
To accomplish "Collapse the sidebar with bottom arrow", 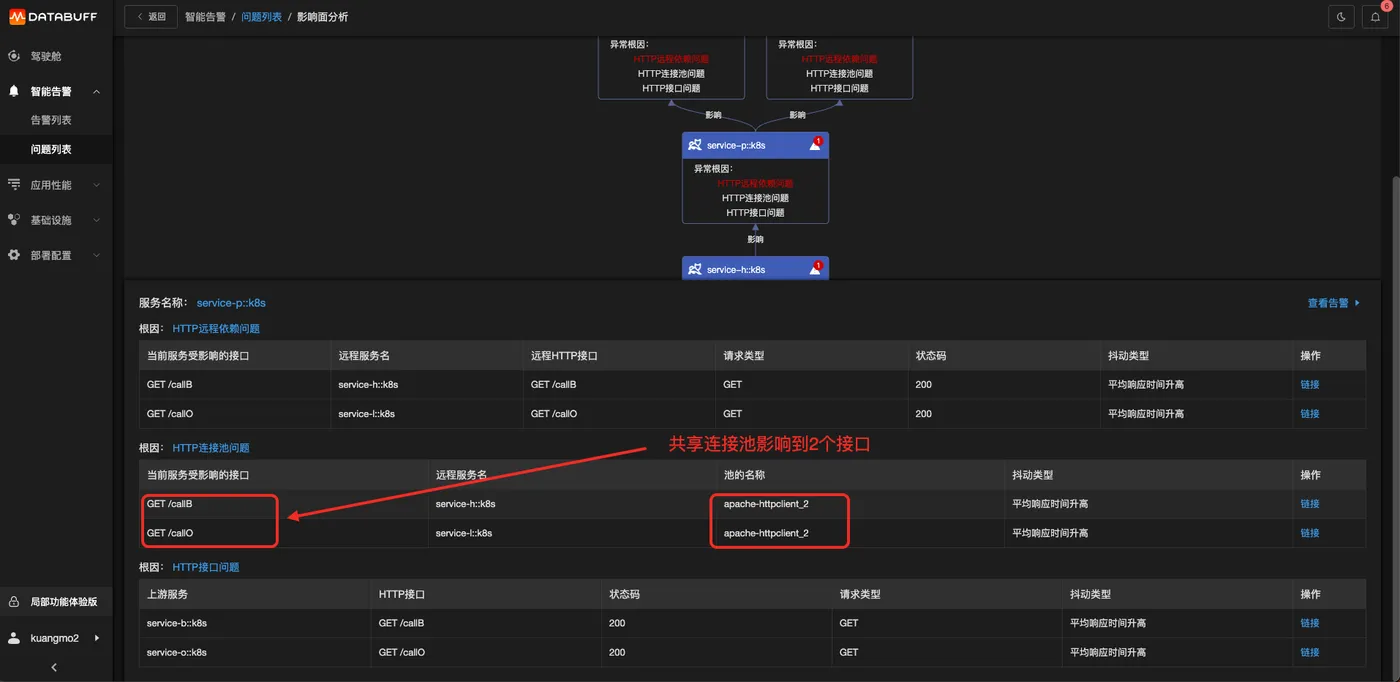I will (x=54, y=667).
